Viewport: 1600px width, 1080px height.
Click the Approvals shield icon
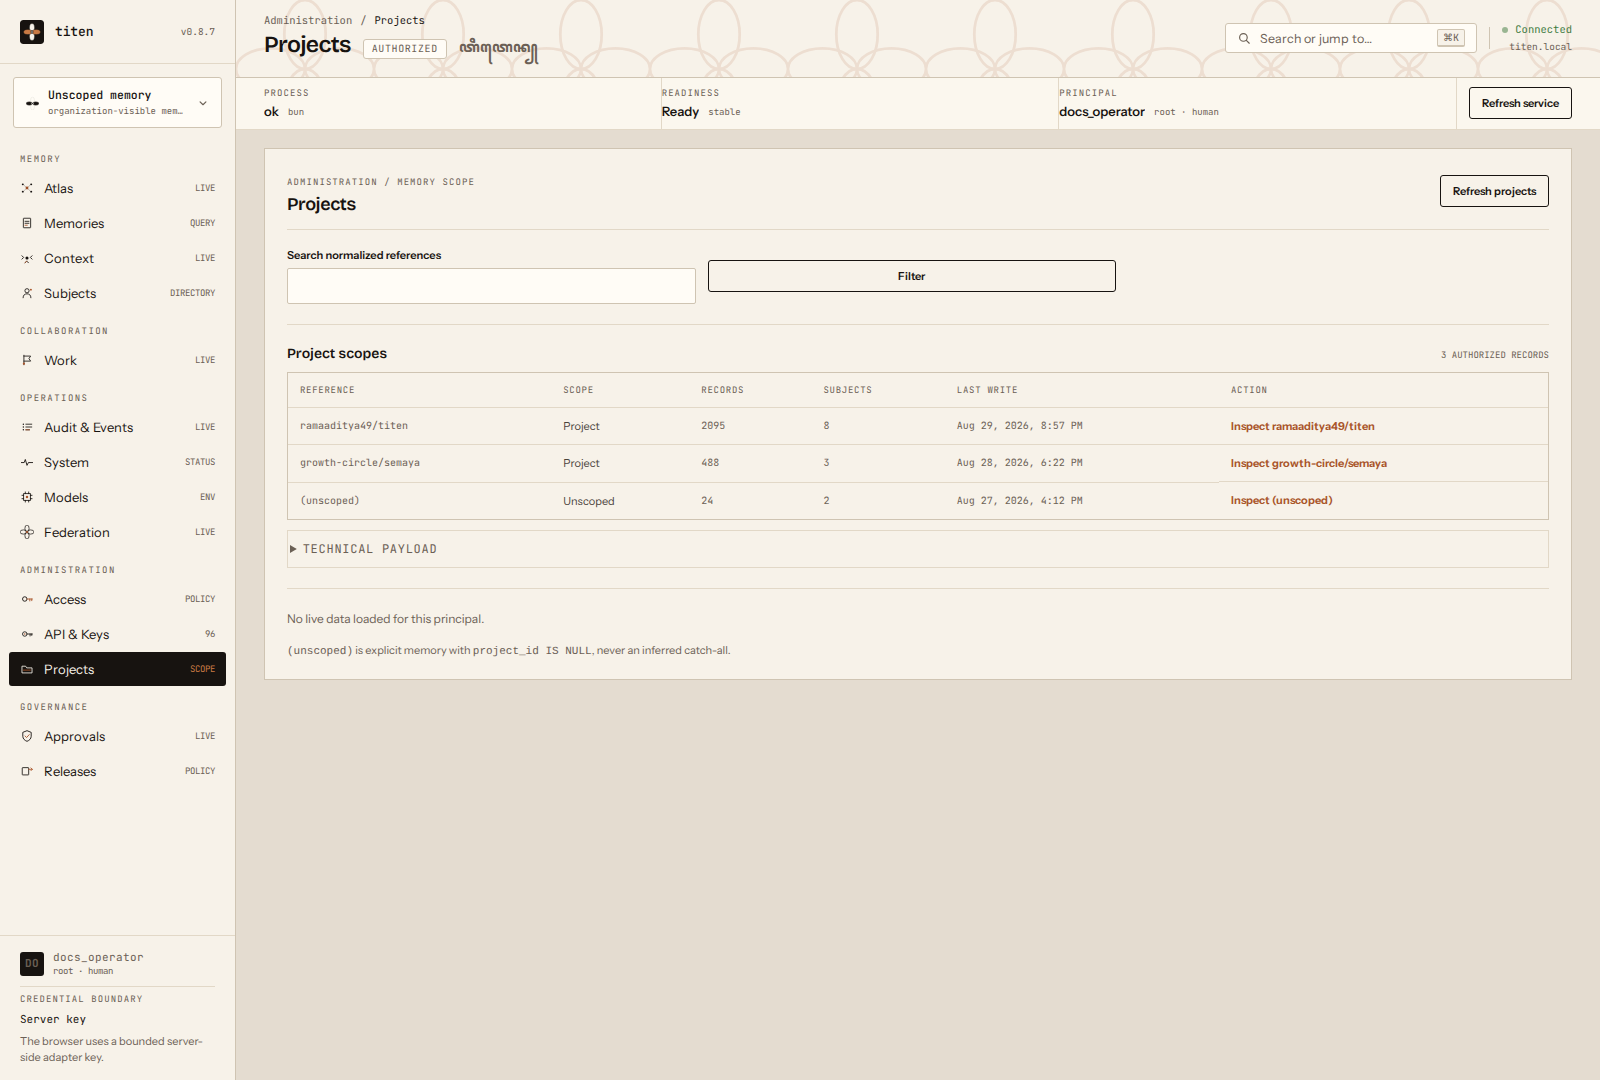point(27,736)
